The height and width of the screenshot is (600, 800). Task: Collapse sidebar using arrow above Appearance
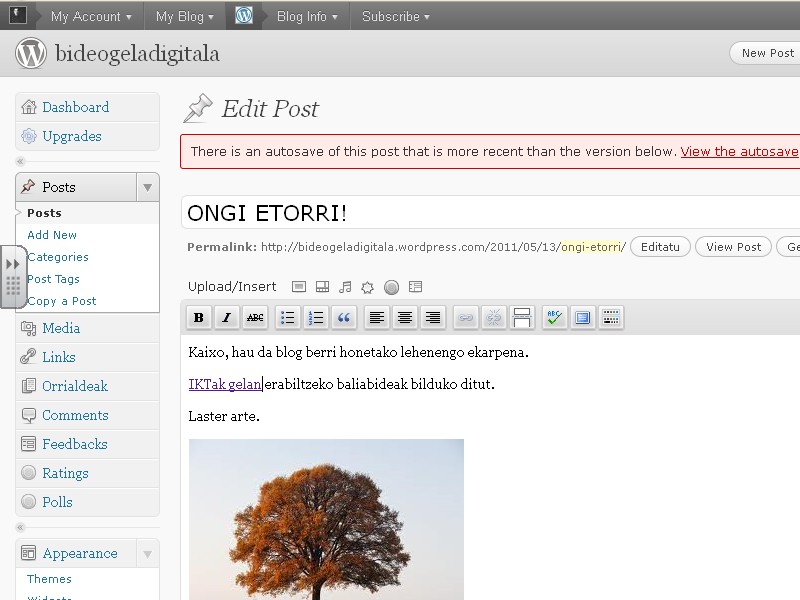[x=20, y=527]
